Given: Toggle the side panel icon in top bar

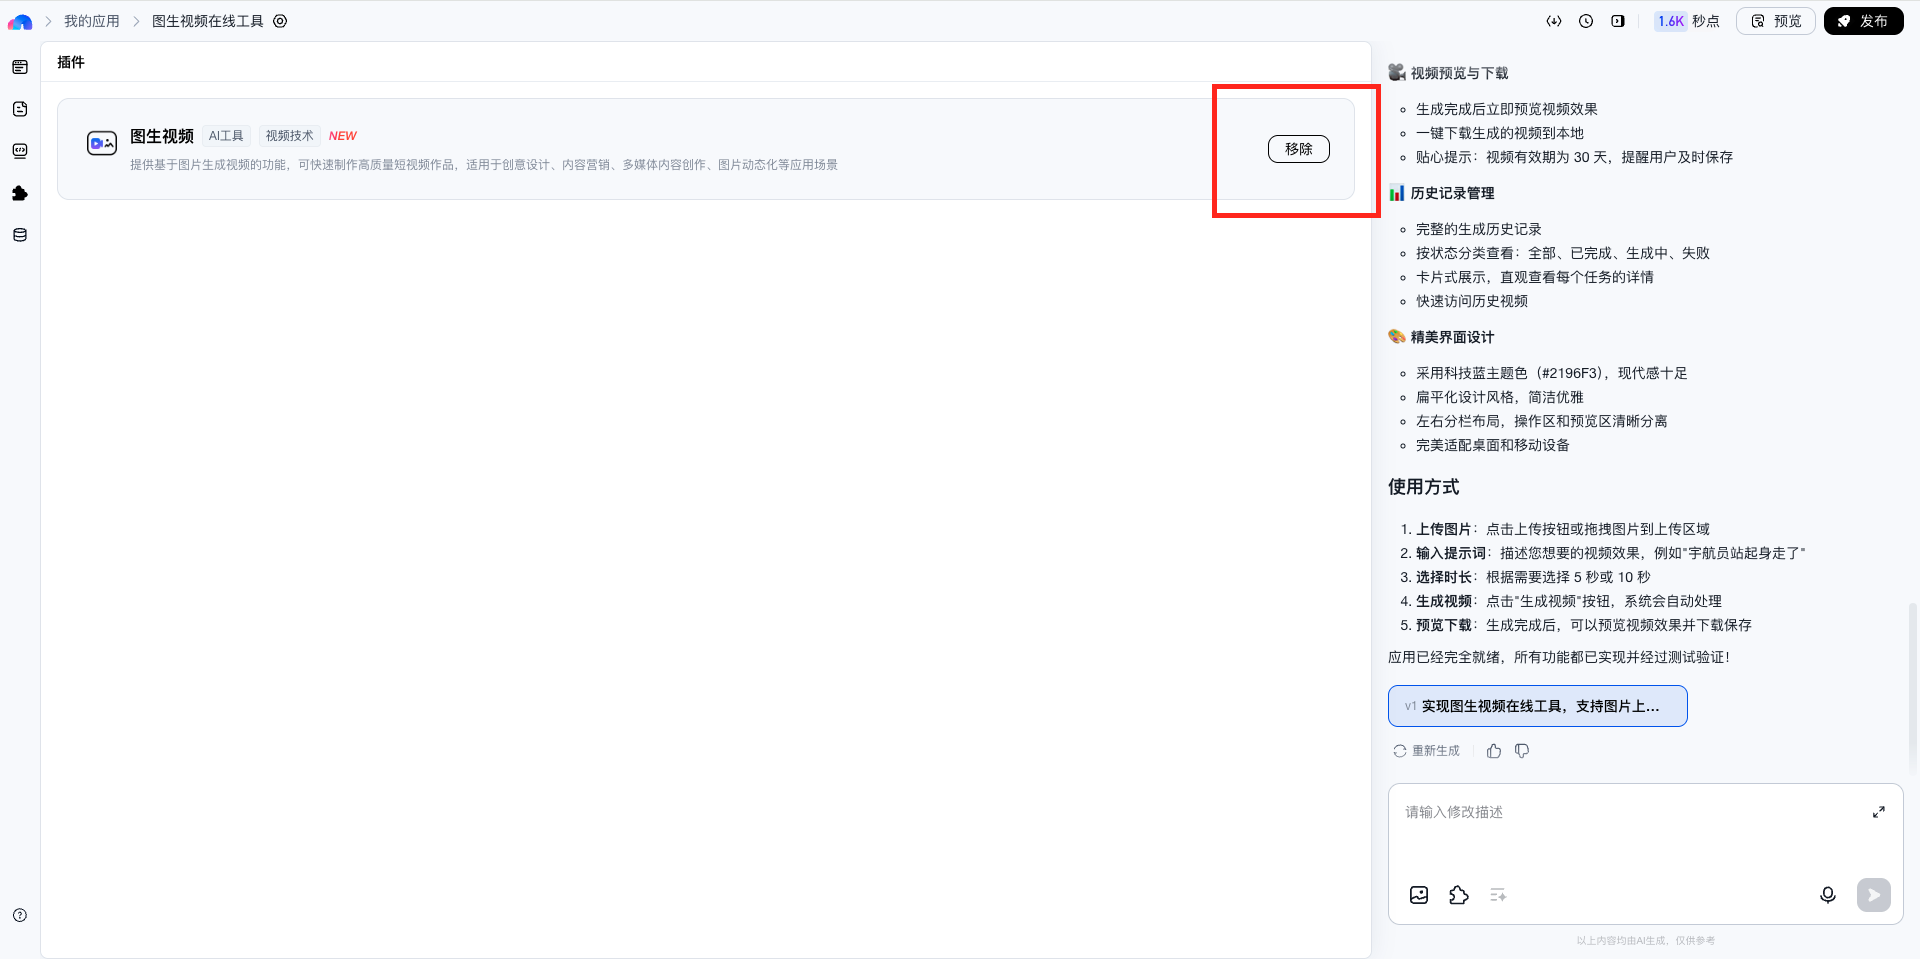Looking at the screenshot, I should click(x=1618, y=21).
